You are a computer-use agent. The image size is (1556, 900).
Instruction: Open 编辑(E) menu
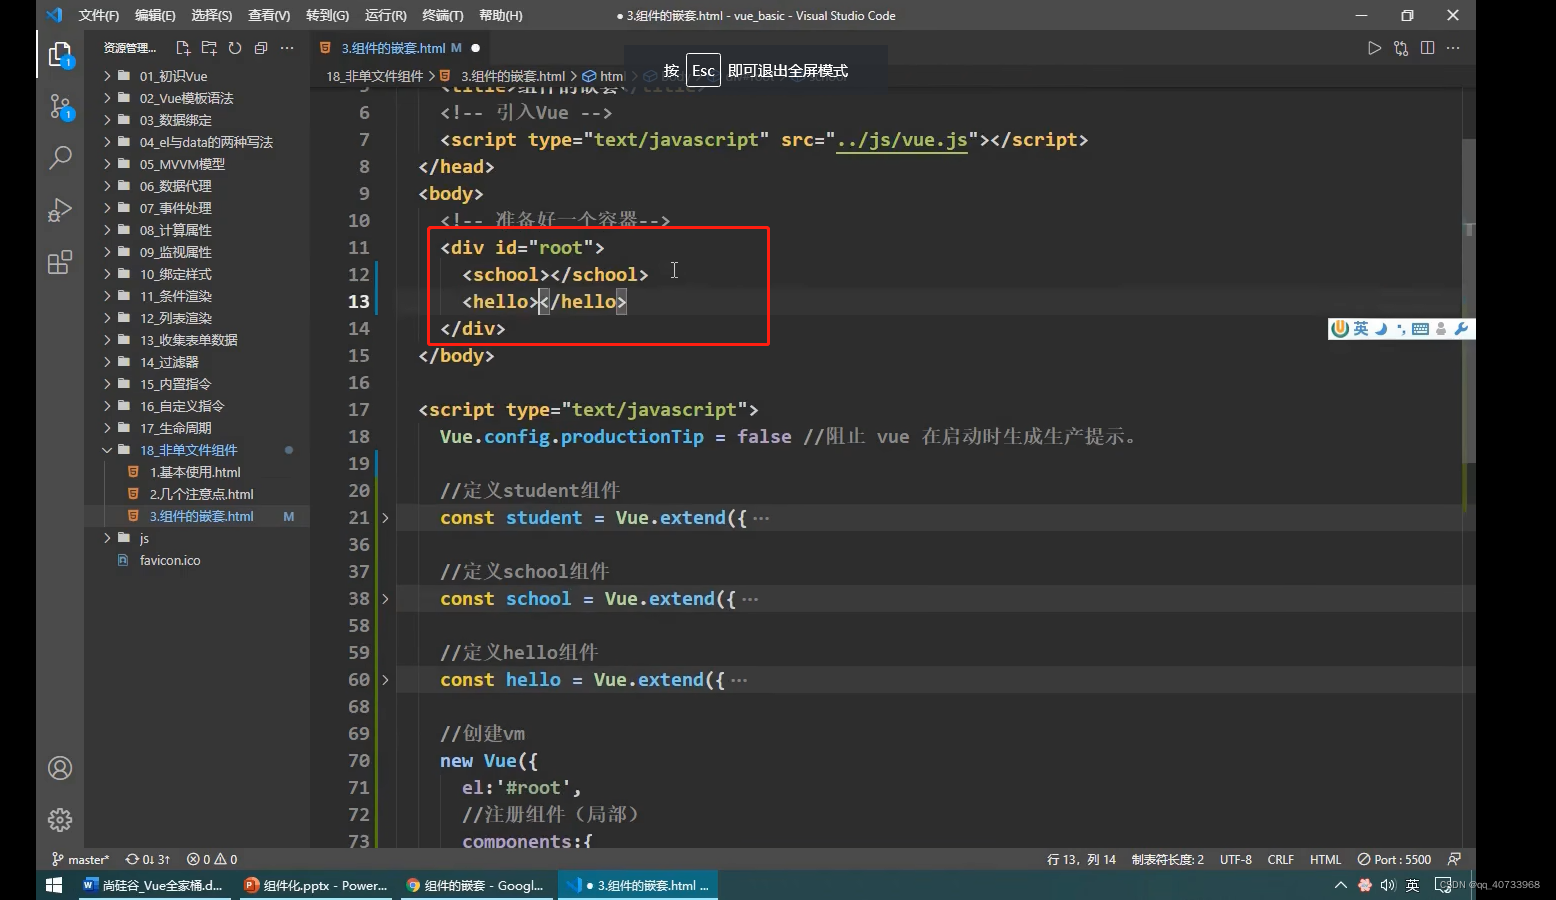pos(155,15)
